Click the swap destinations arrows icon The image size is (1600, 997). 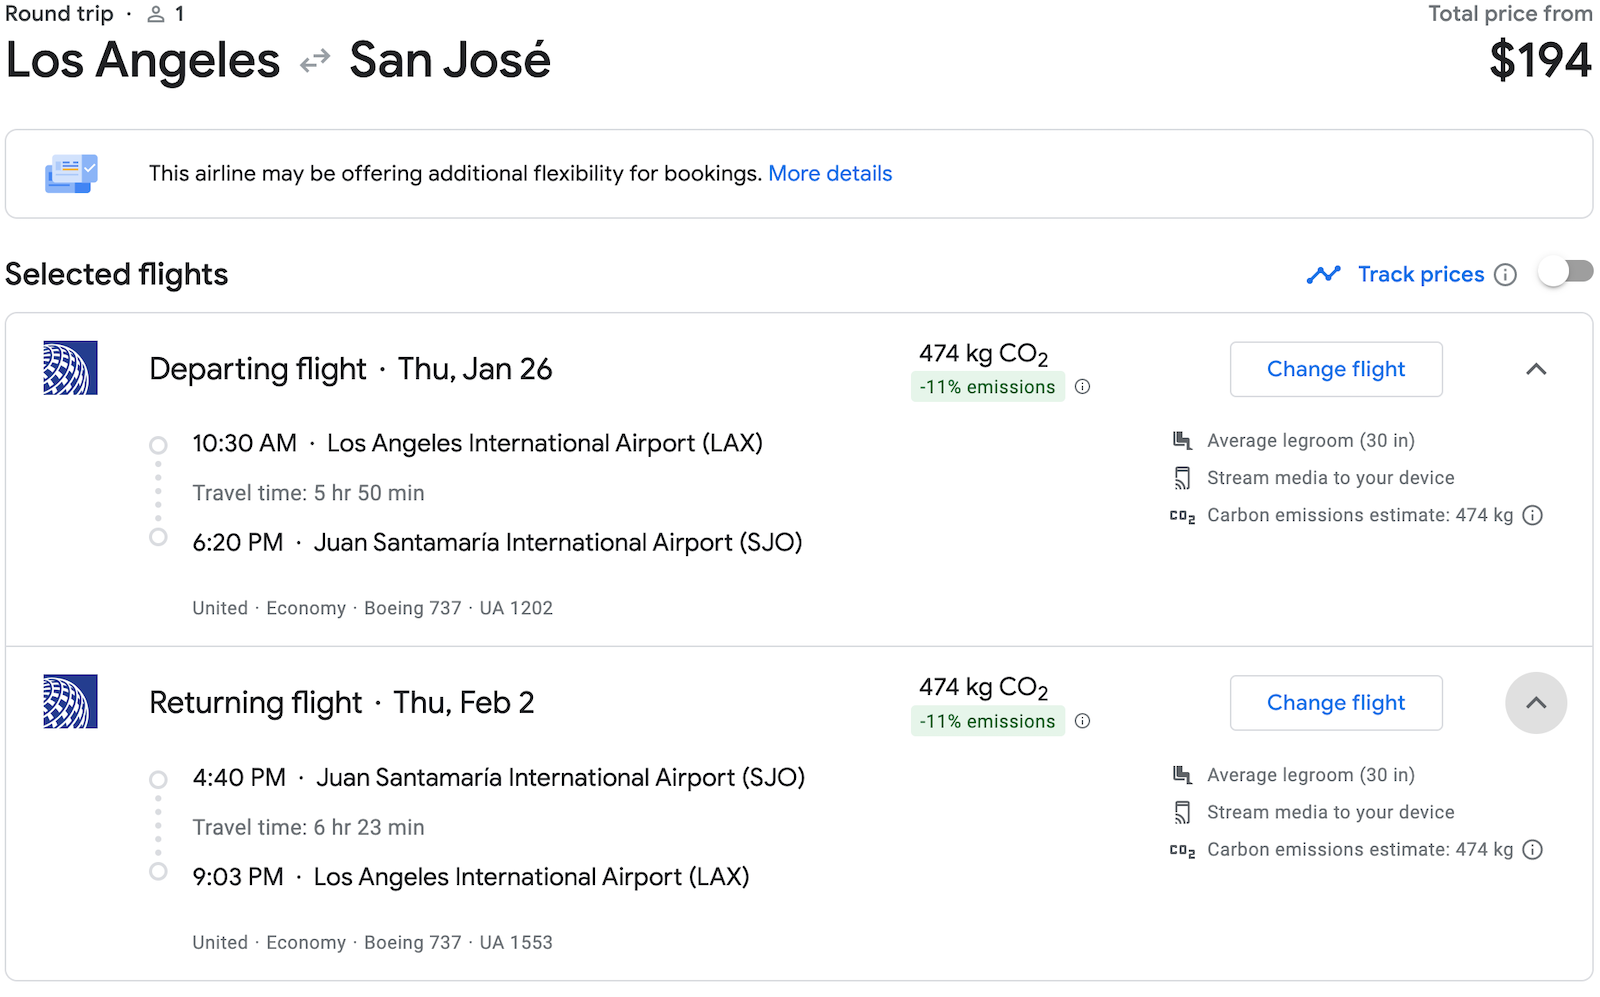(313, 60)
